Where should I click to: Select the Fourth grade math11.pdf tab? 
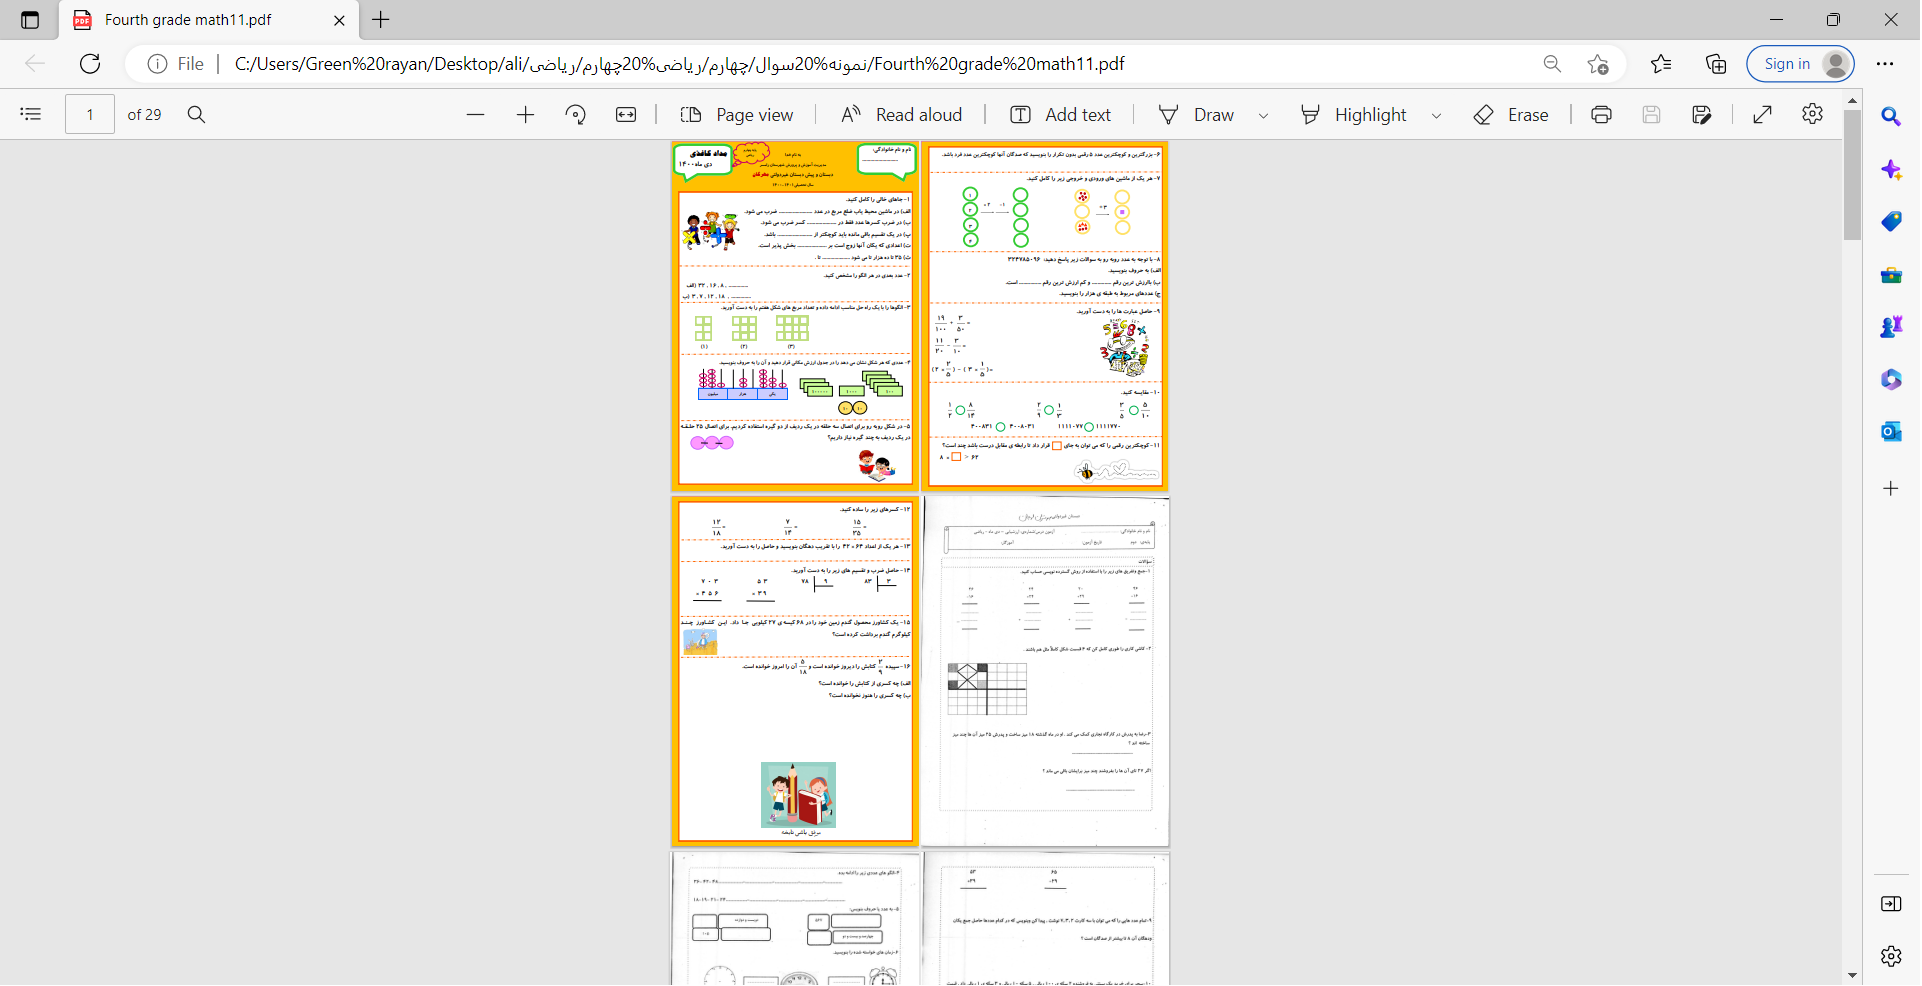pyautogui.click(x=208, y=20)
